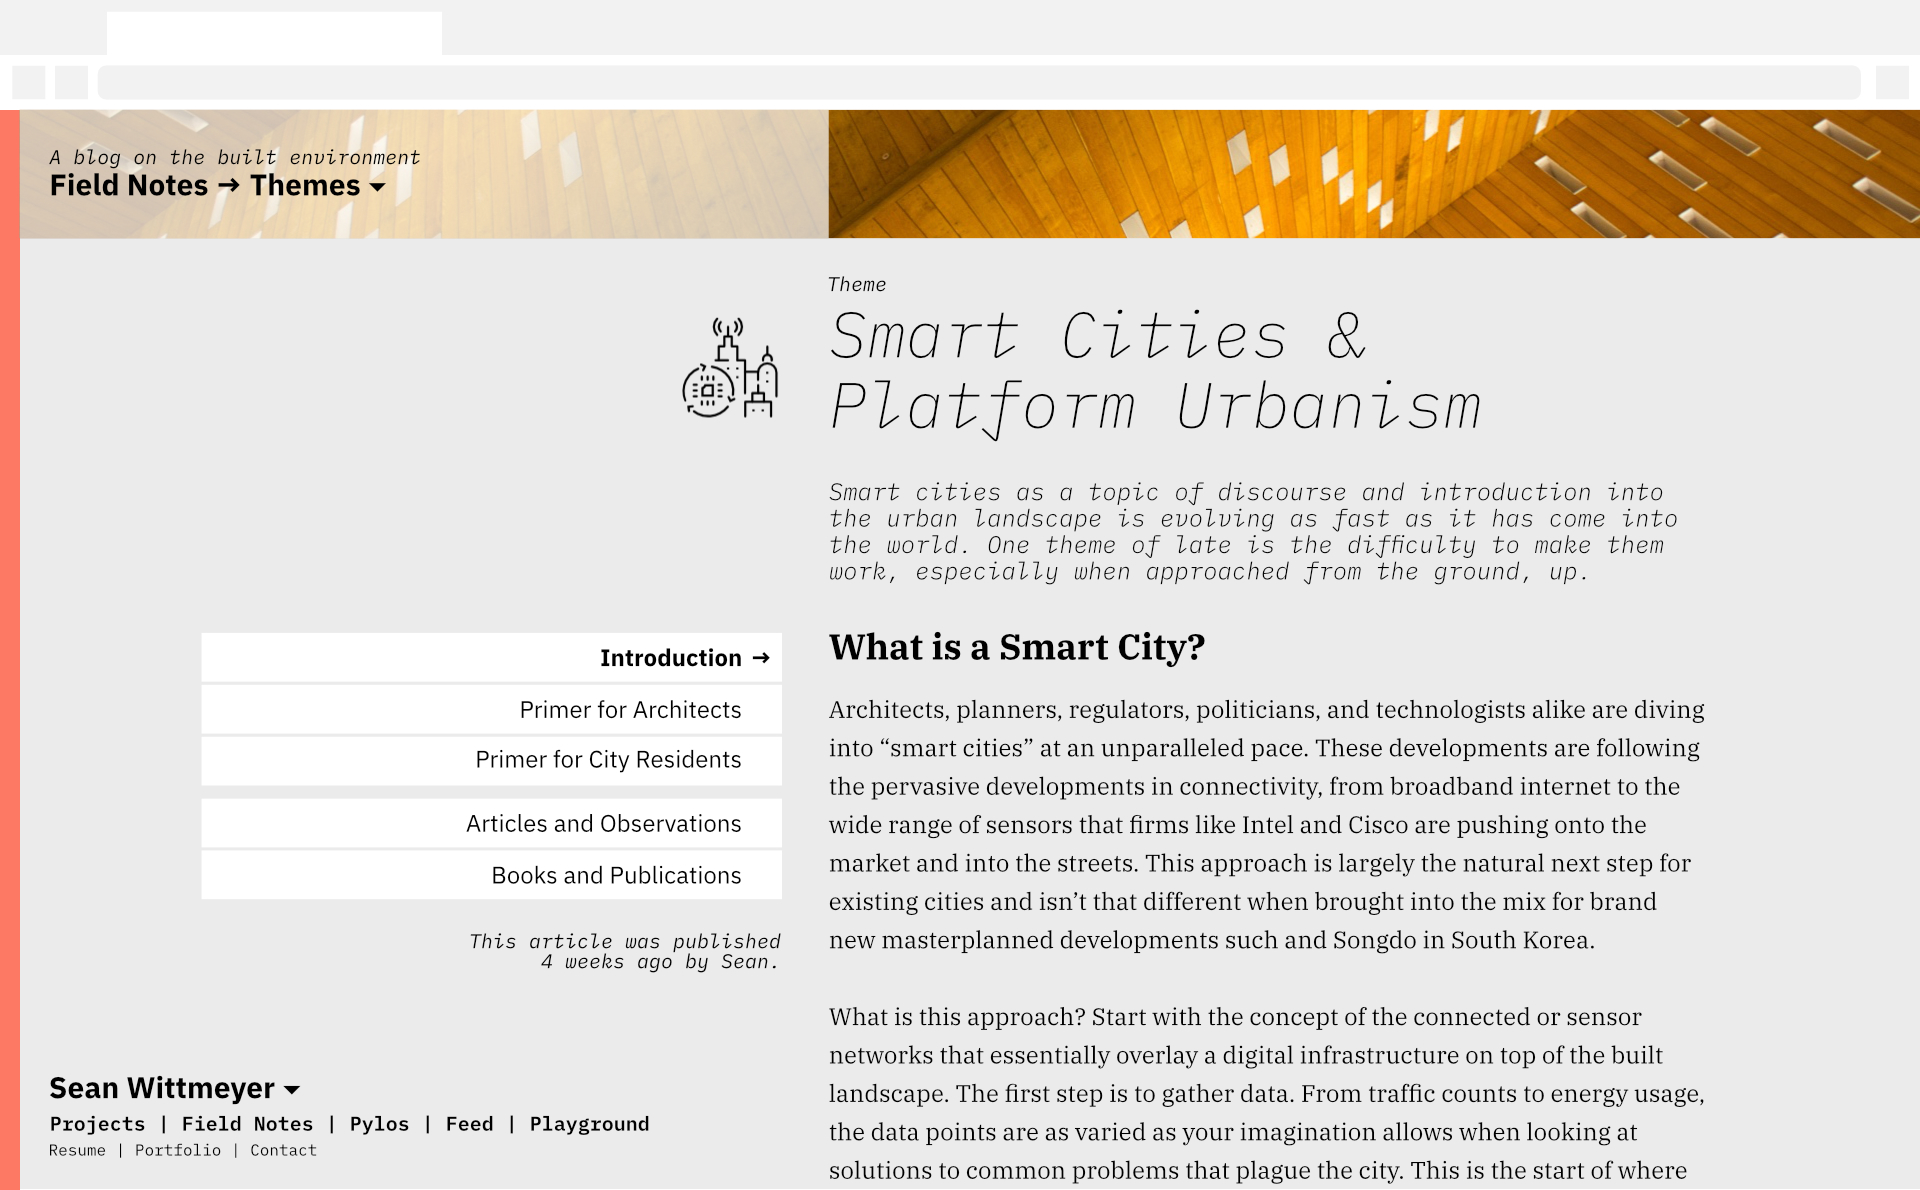Click the orange wood header image
The height and width of the screenshot is (1190, 1920).
click(1373, 174)
